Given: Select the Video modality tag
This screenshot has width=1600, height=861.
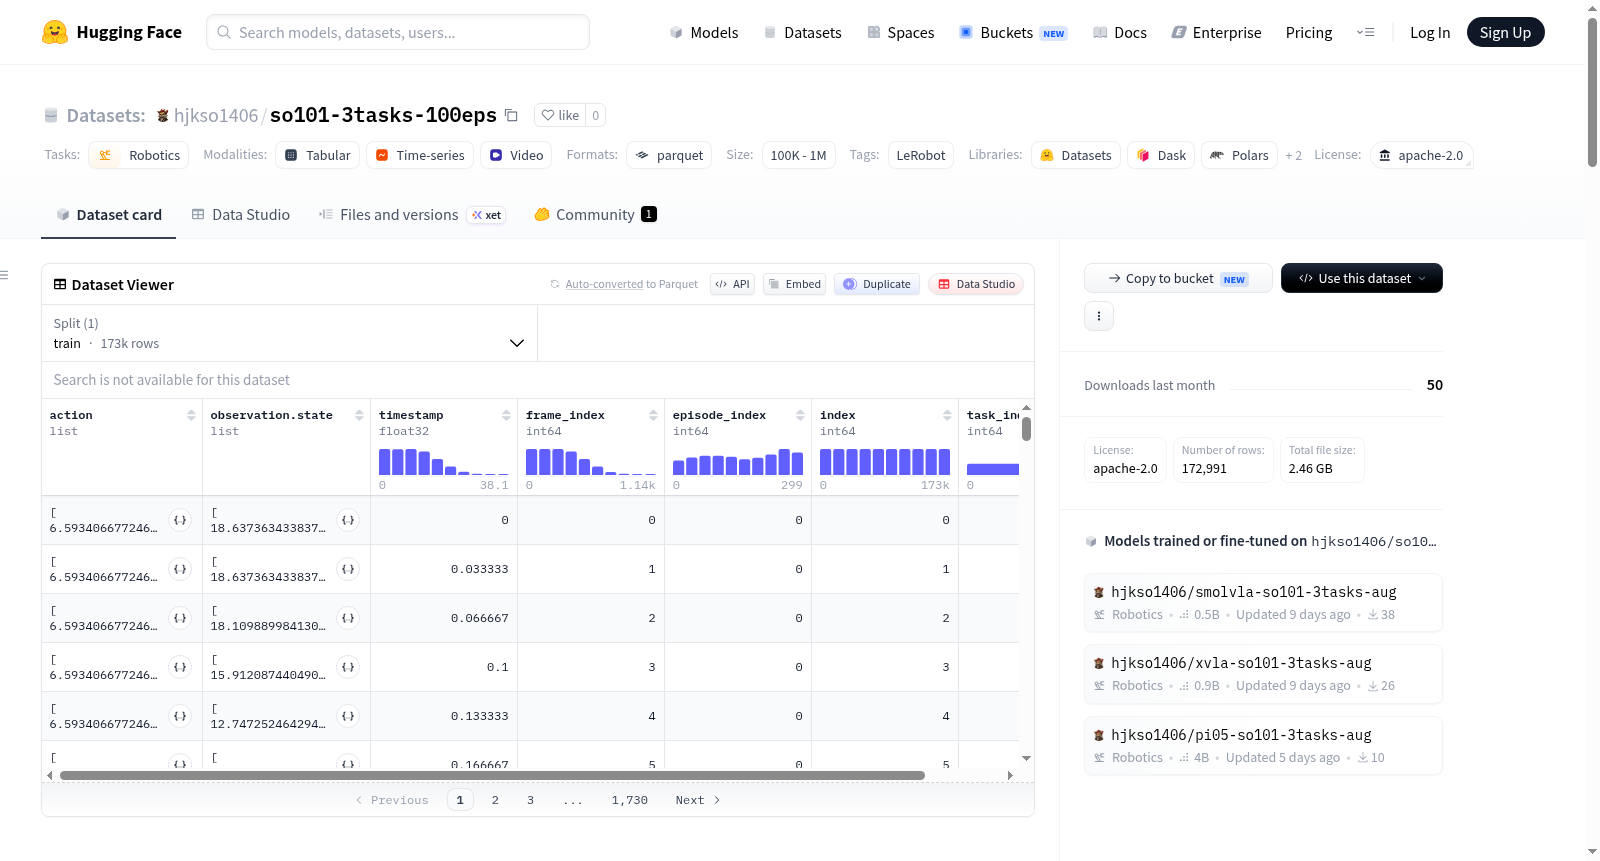Looking at the screenshot, I should tap(516, 155).
